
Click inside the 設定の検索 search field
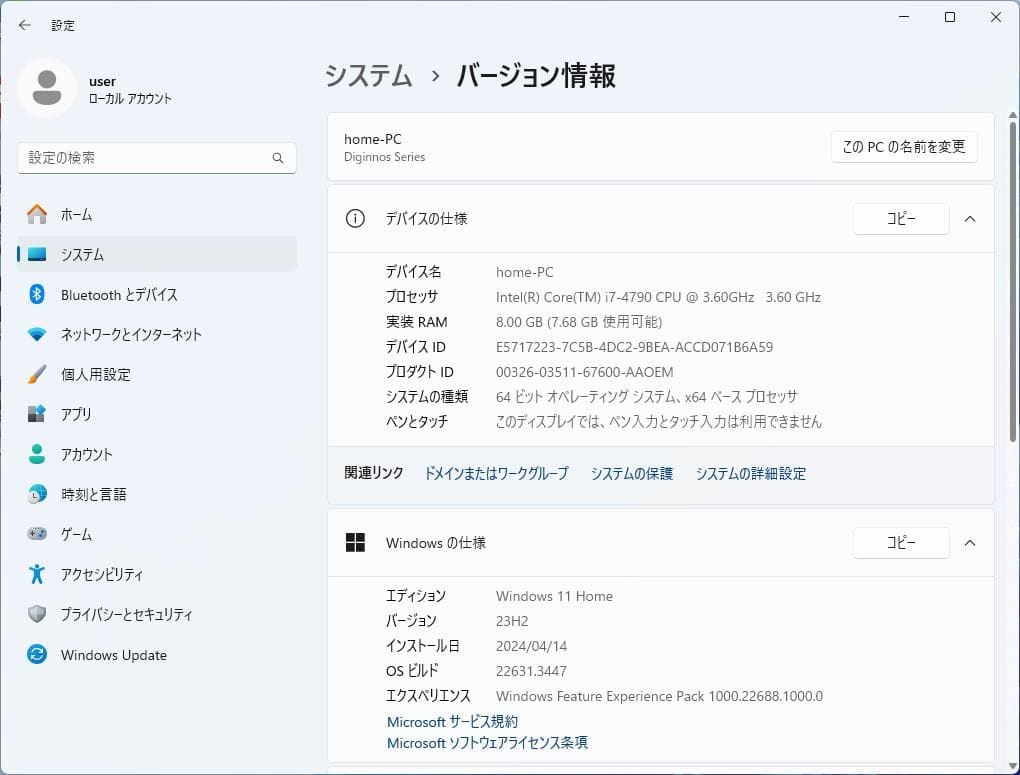[x=156, y=157]
